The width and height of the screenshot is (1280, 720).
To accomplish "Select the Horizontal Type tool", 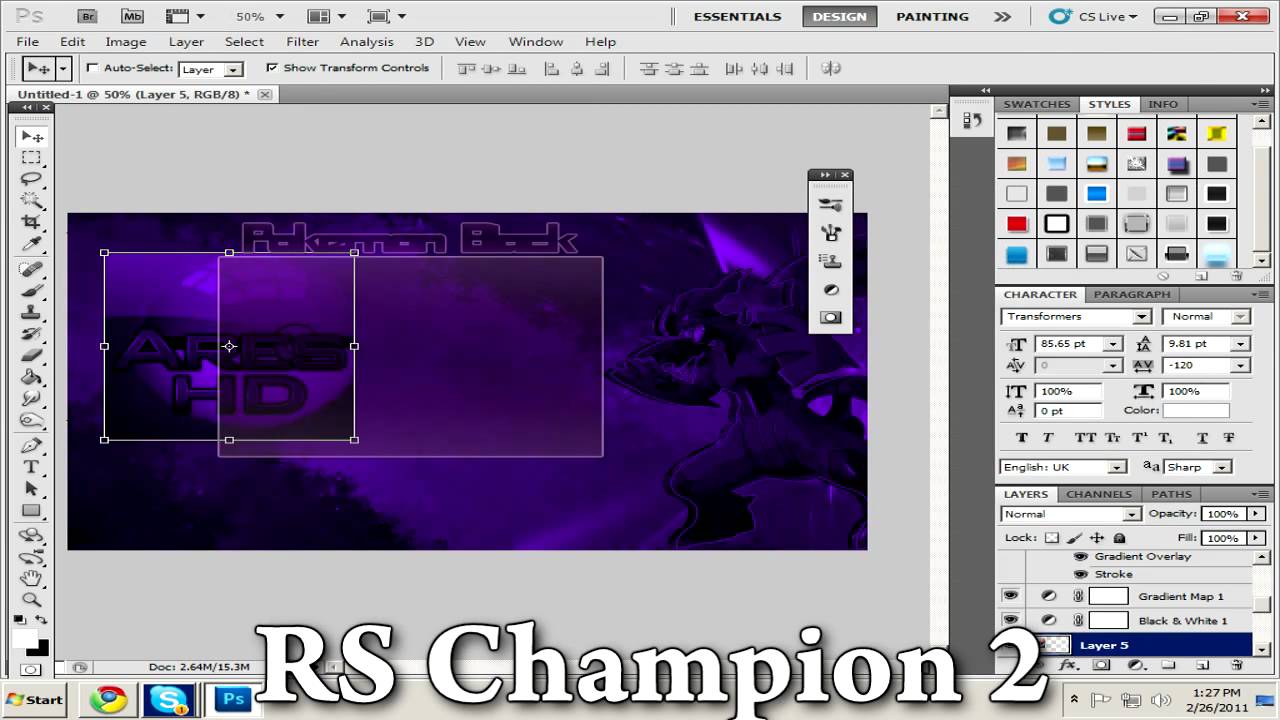I will coord(32,467).
